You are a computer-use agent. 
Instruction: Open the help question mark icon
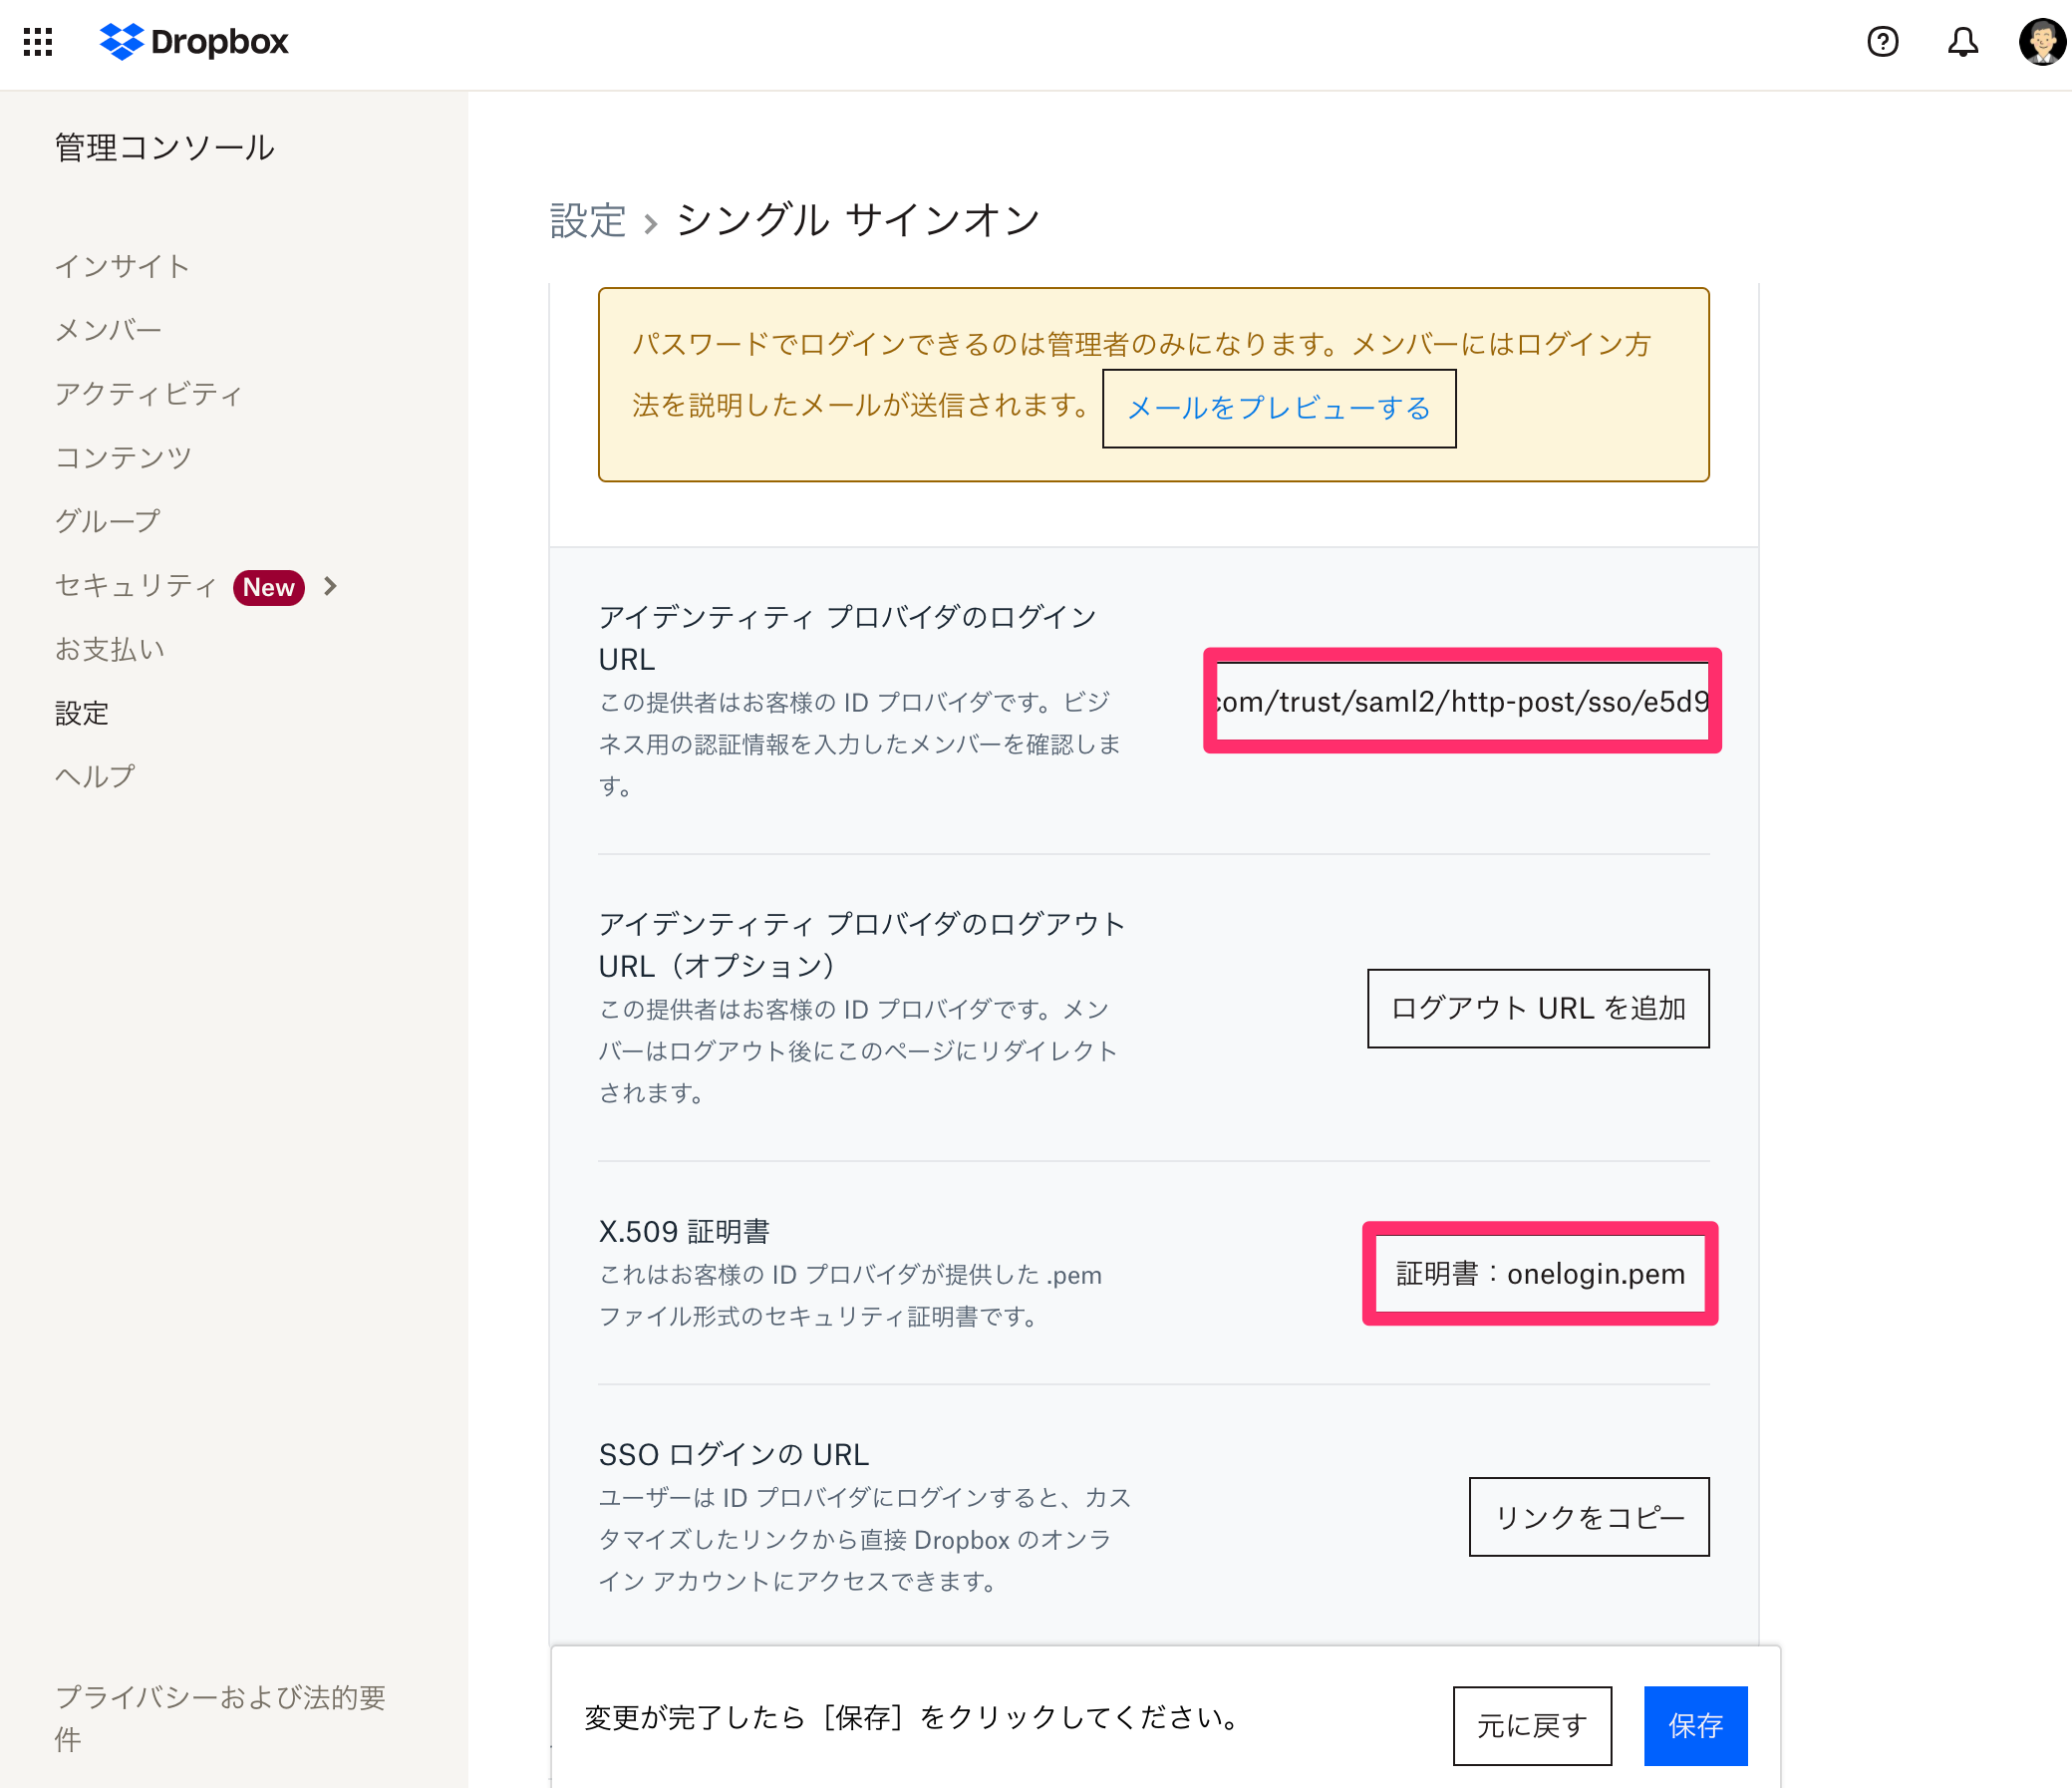[x=1883, y=42]
